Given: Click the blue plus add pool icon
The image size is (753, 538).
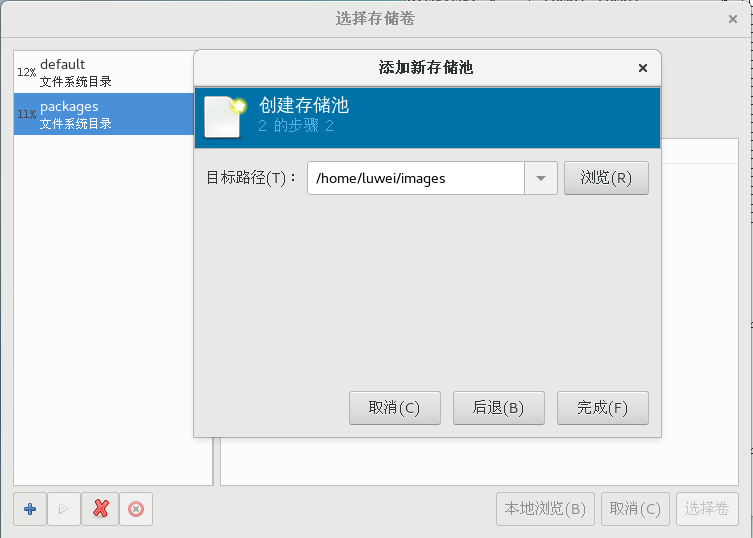Looking at the screenshot, I should coord(30,509).
